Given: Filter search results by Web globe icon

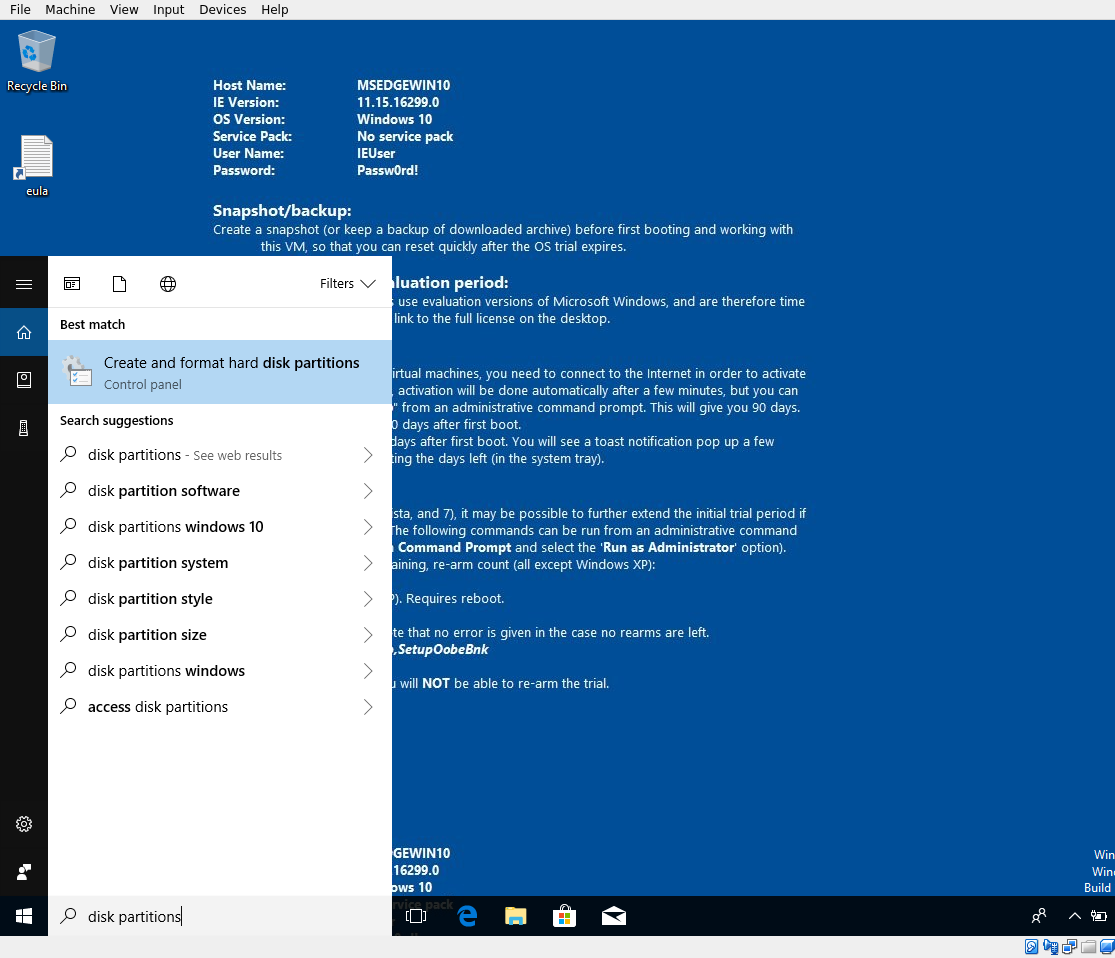Looking at the screenshot, I should click(168, 284).
